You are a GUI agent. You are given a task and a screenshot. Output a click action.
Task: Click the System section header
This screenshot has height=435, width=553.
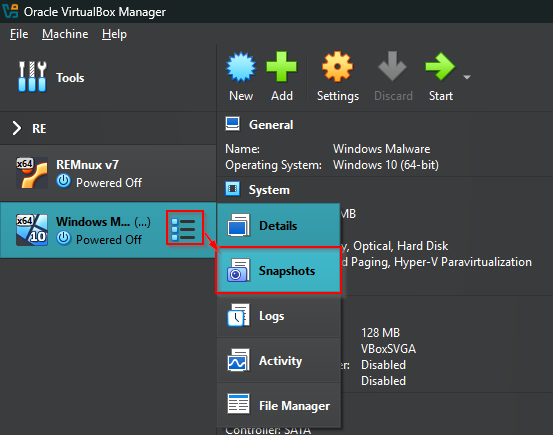coord(269,190)
